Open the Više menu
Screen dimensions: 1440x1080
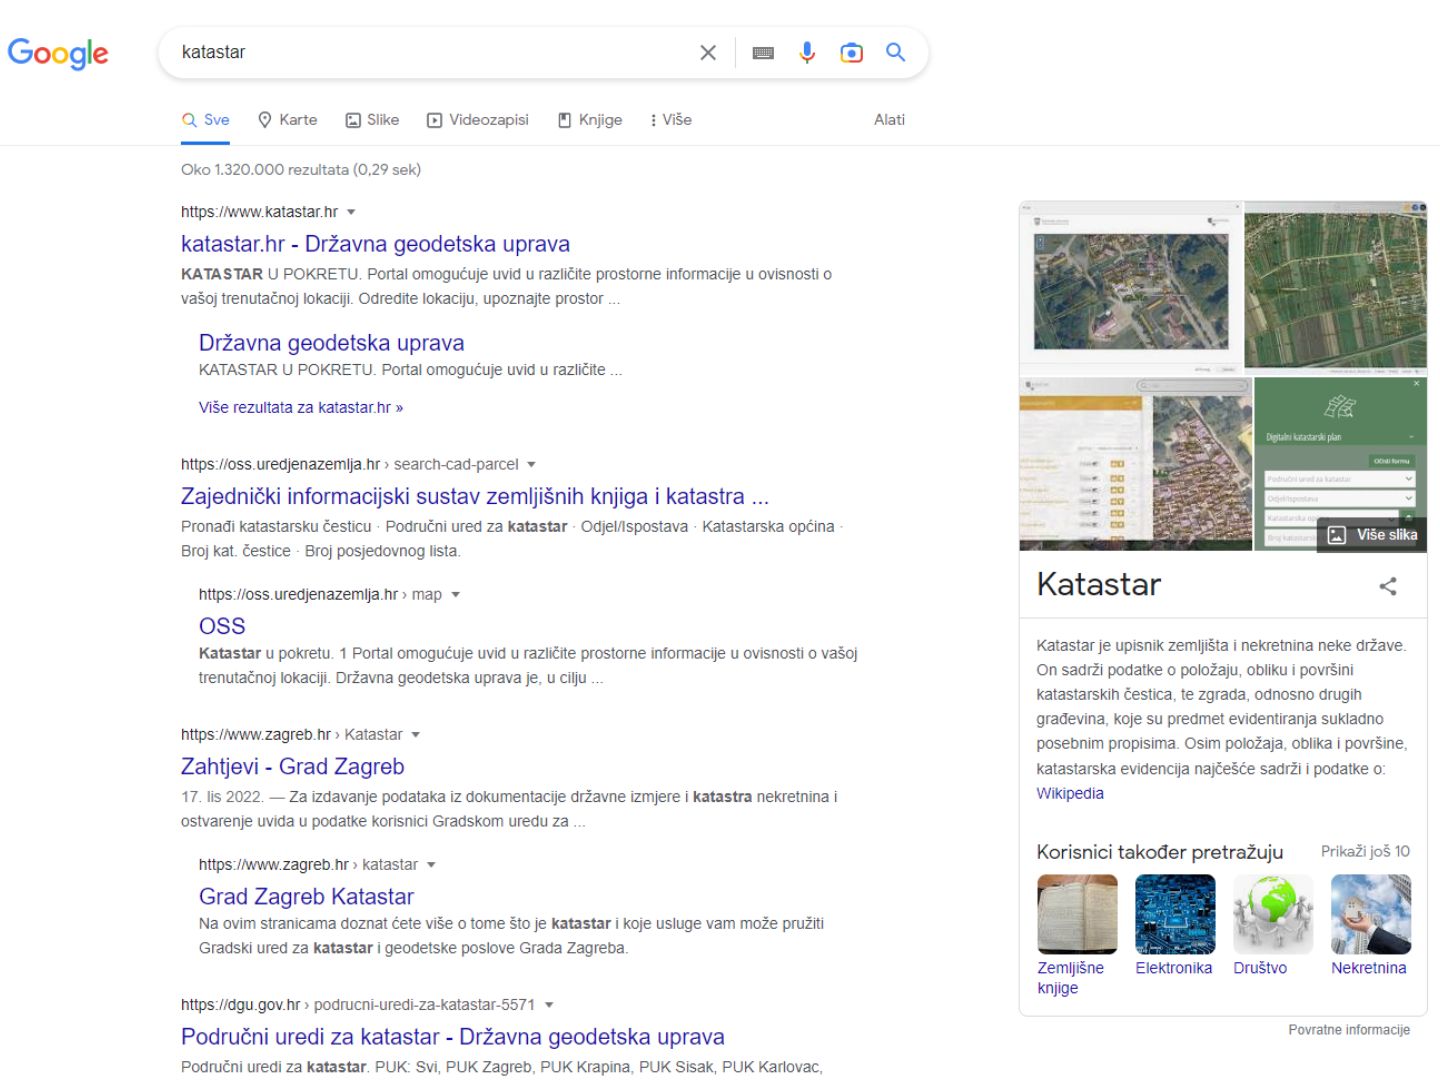[x=671, y=120]
